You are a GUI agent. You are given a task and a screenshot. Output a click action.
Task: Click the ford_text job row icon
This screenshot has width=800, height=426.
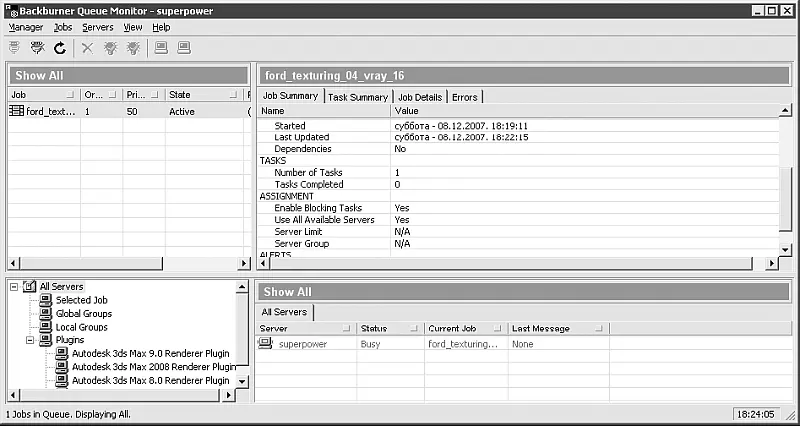(x=16, y=111)
